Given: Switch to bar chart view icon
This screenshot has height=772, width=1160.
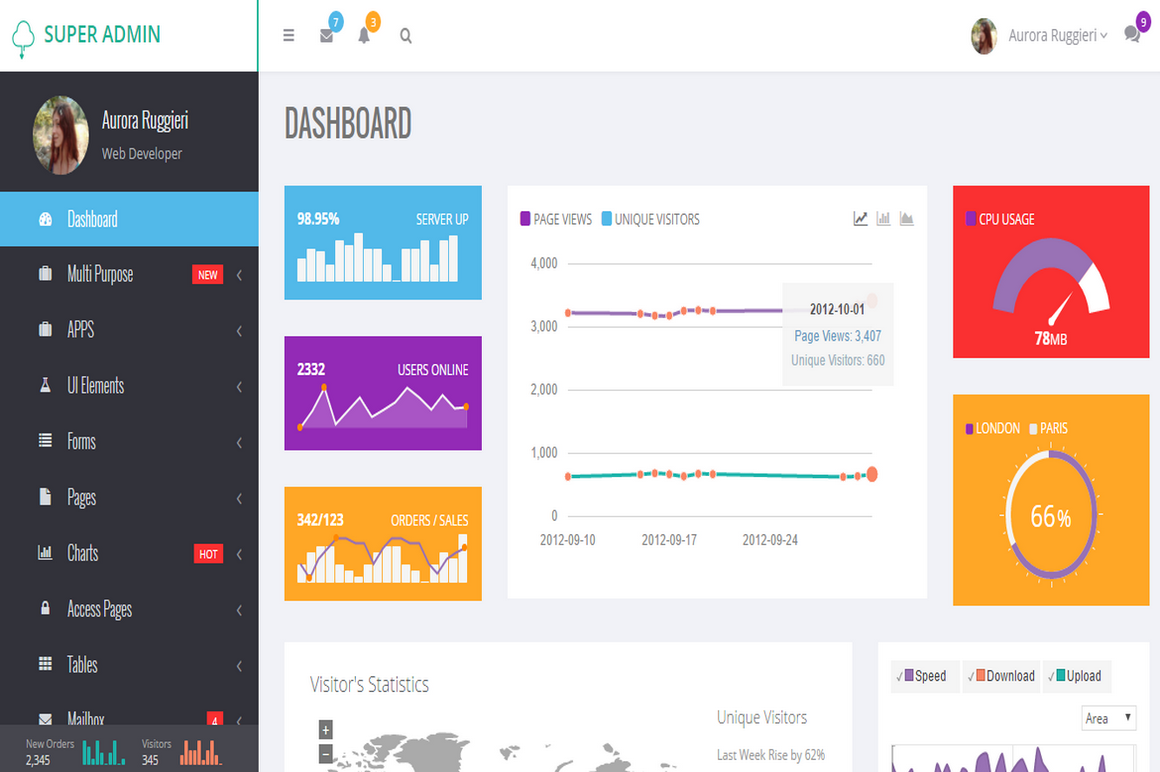Looking at the screenshot, I should click(883, 219).
